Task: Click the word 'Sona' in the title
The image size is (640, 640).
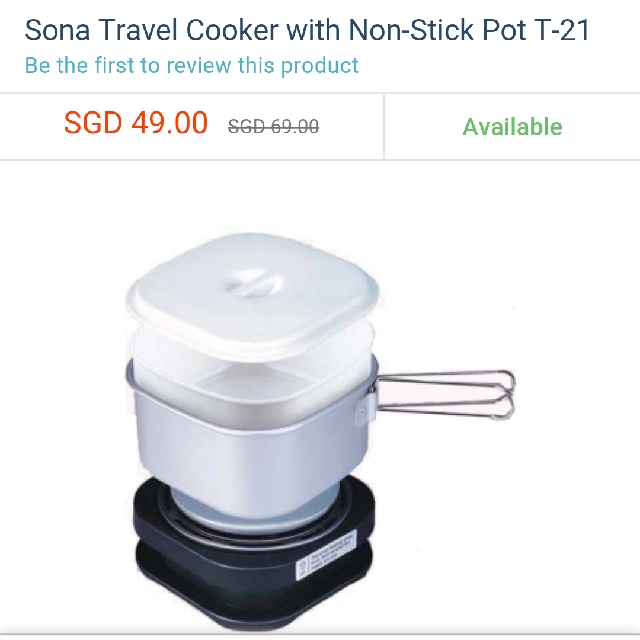Action: (x=57, y=30)
